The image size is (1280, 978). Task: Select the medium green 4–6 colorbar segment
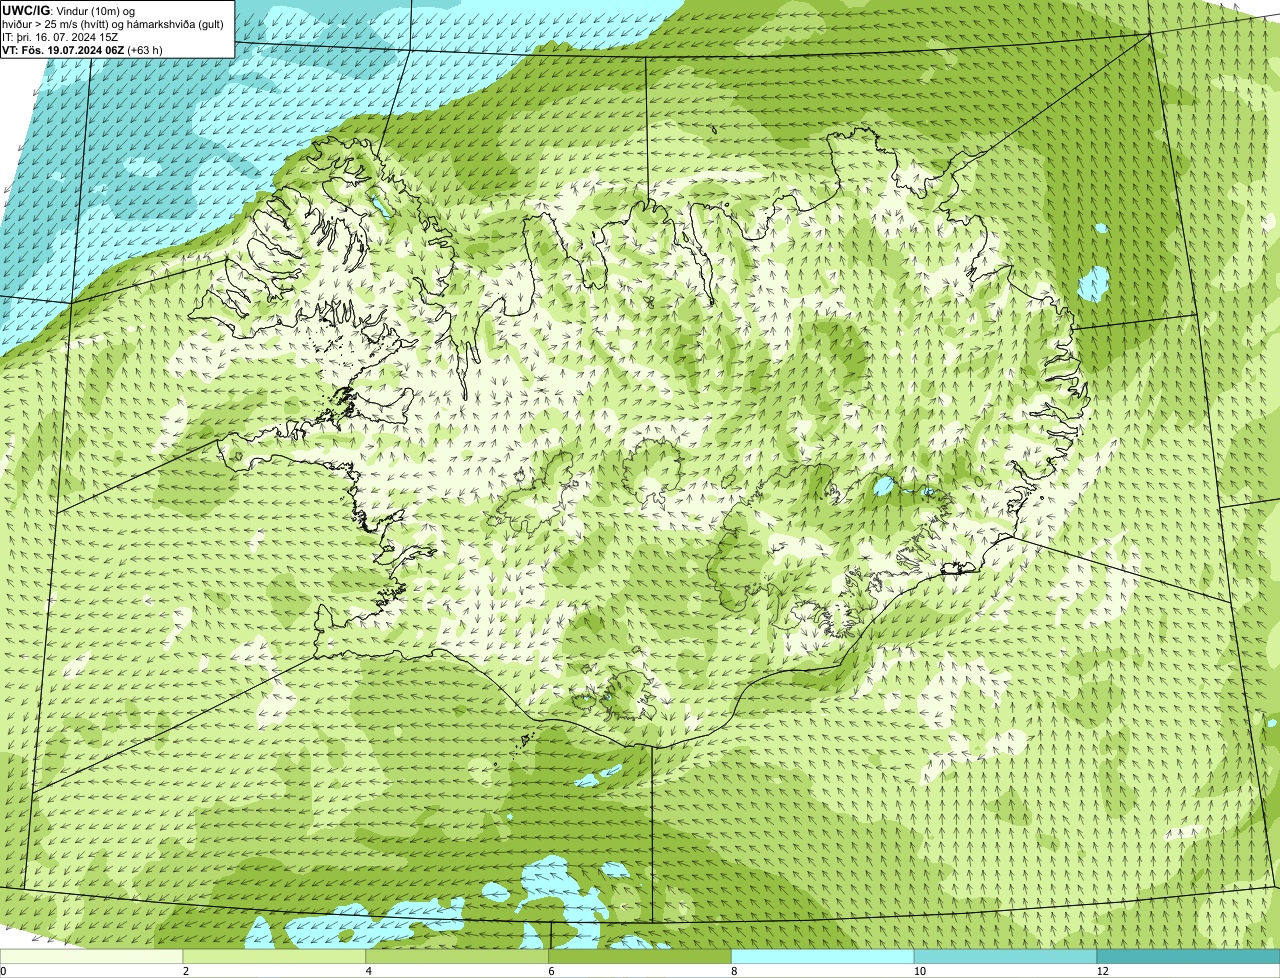[458, 956]
